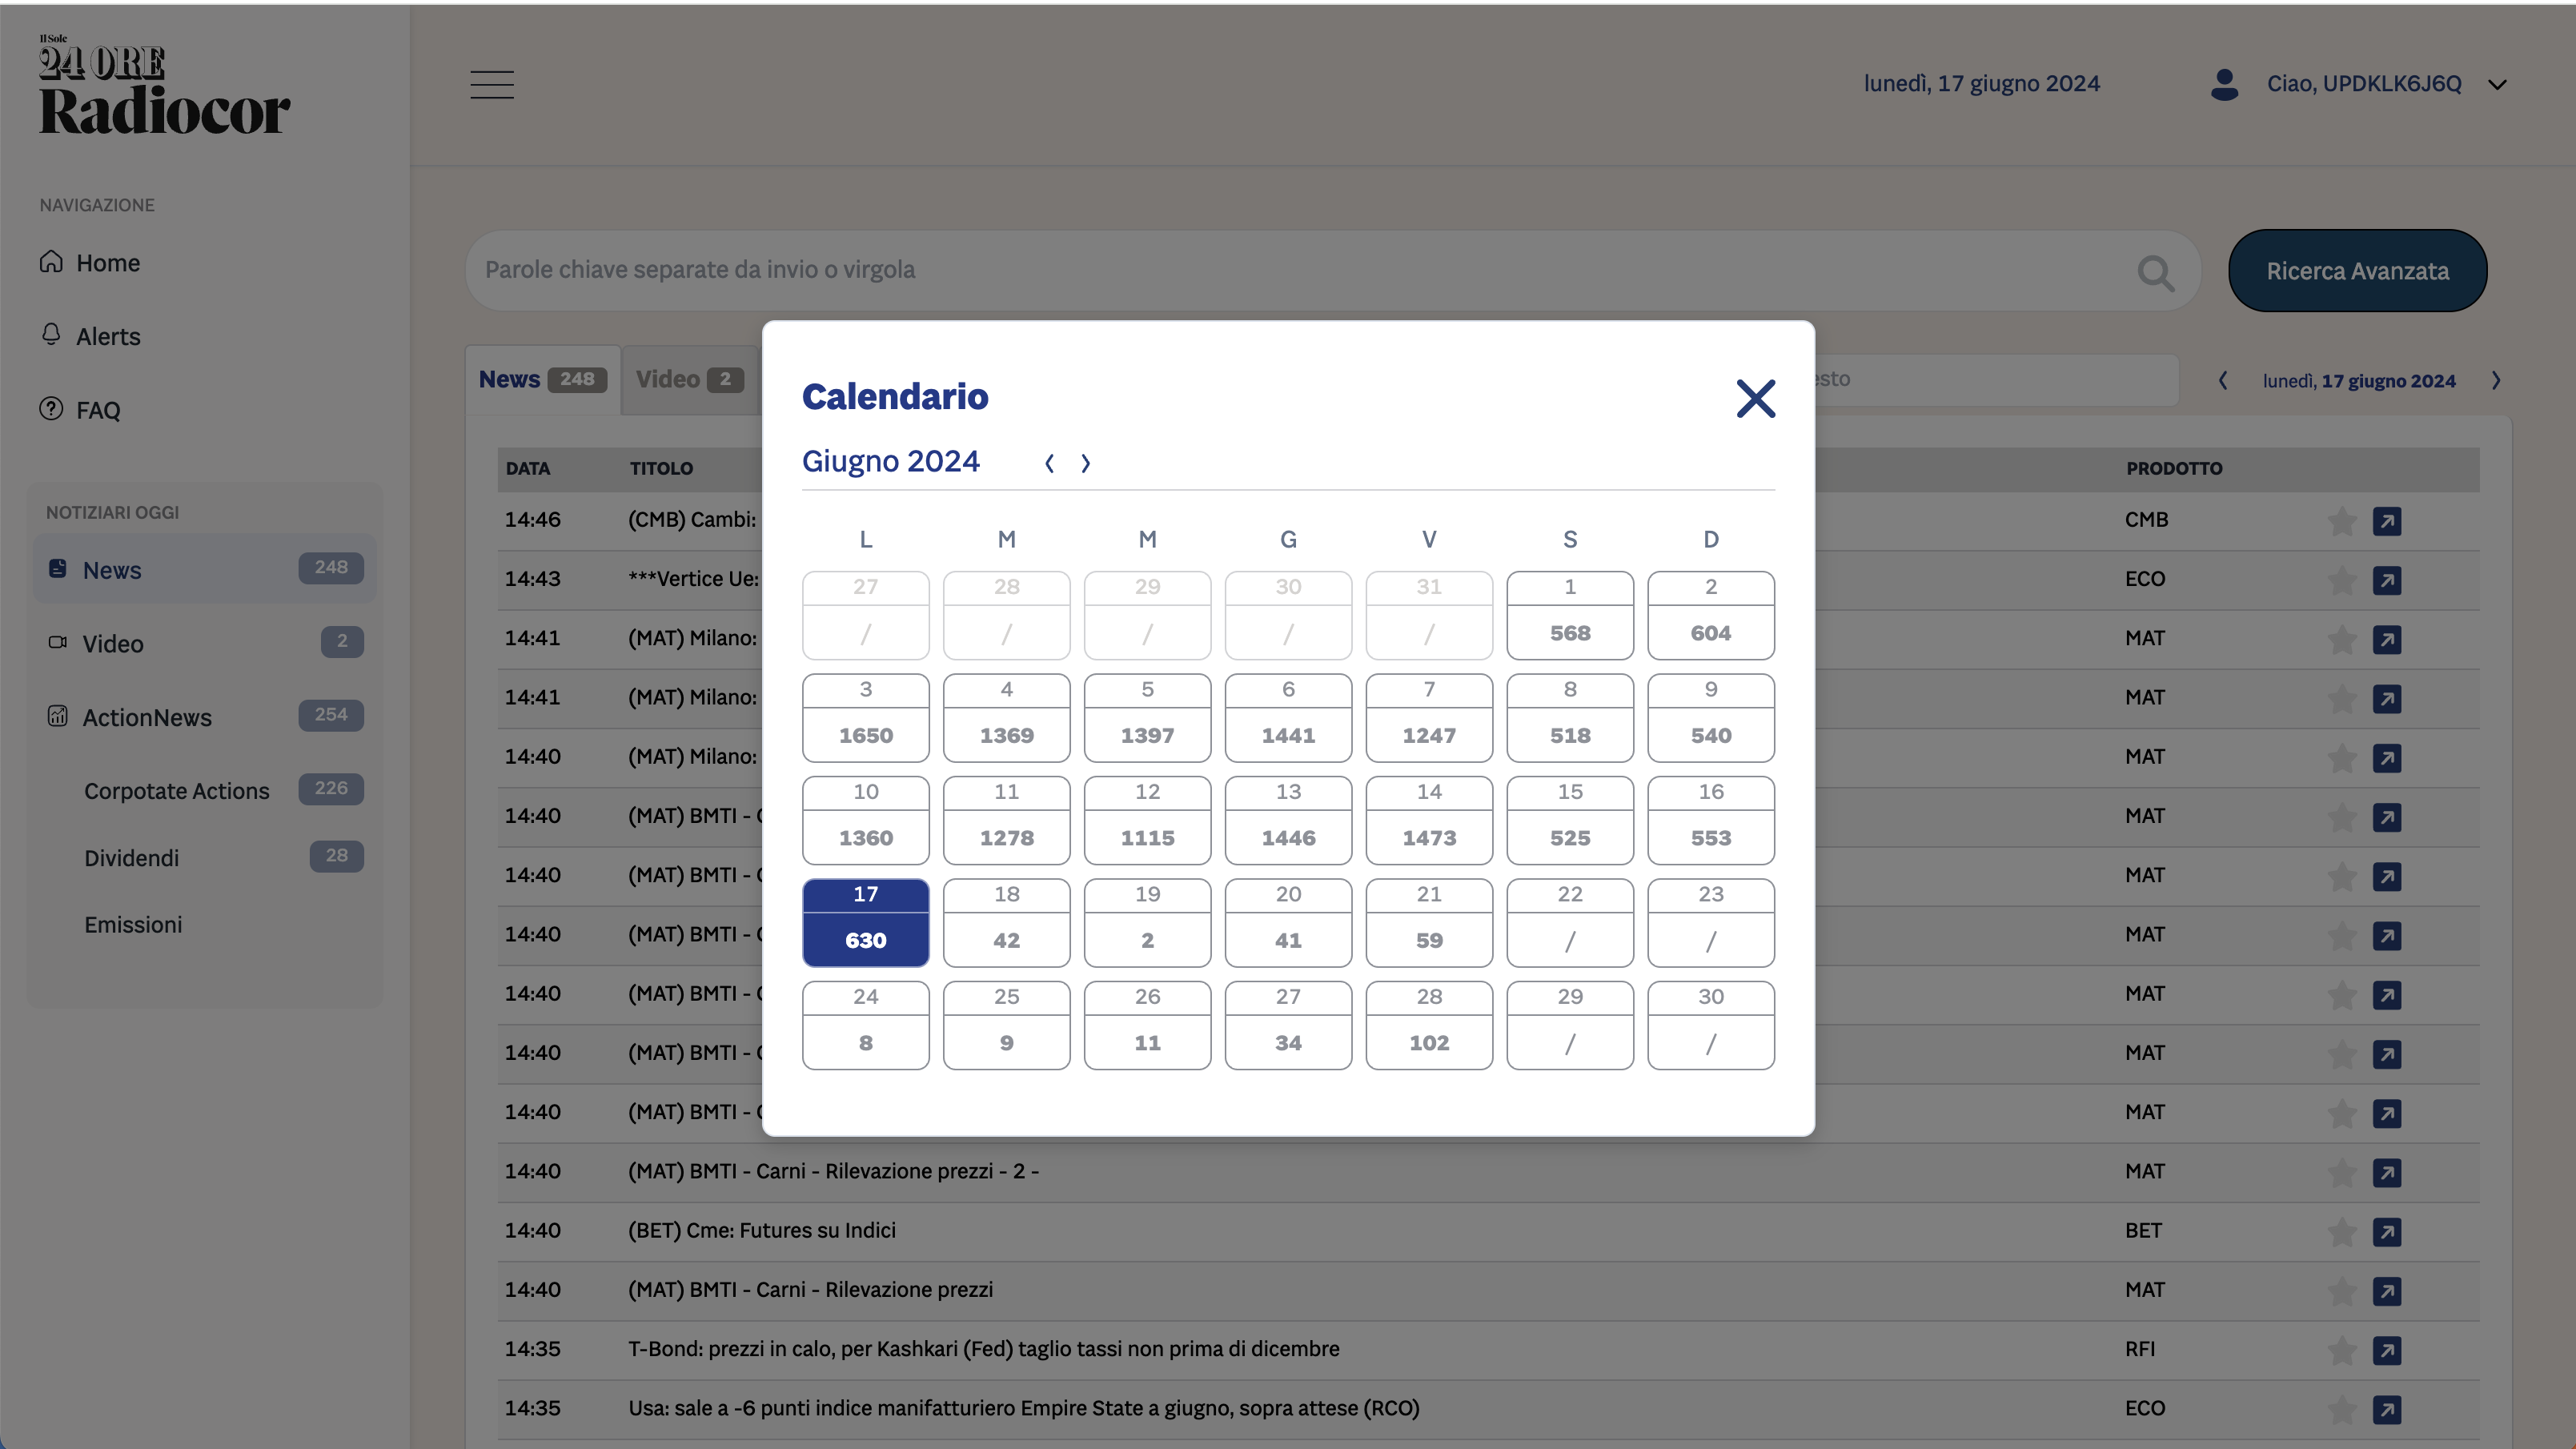2576x1449 pixels.
Task: Click the FAQ question mark icon
Action: 52,409
